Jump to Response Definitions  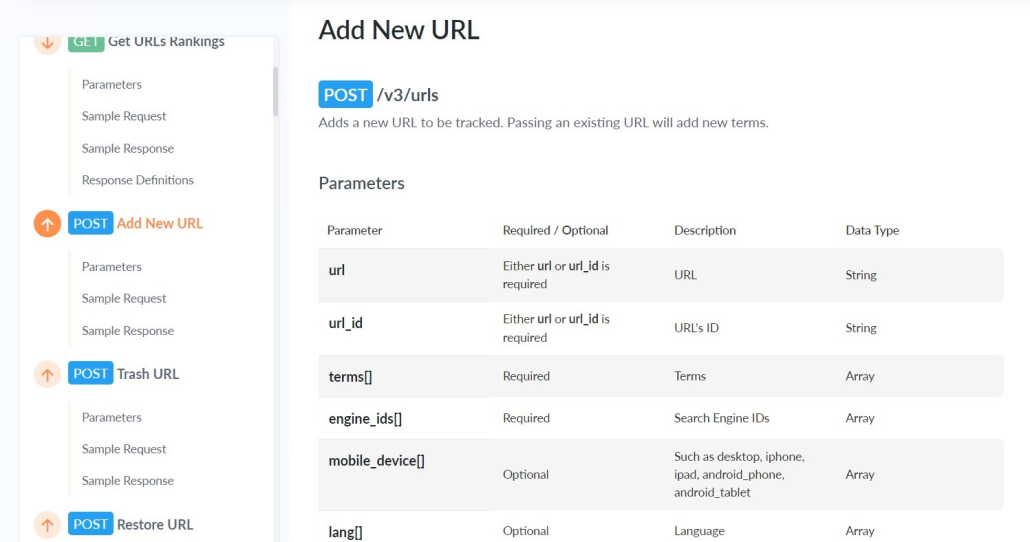(138, 180)
